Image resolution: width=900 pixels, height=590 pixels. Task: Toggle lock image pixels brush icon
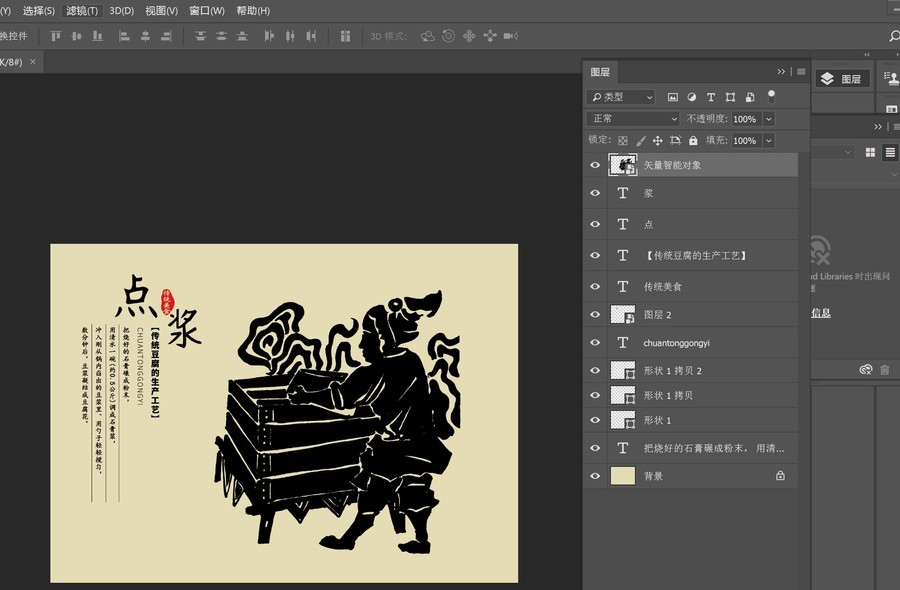641,141
